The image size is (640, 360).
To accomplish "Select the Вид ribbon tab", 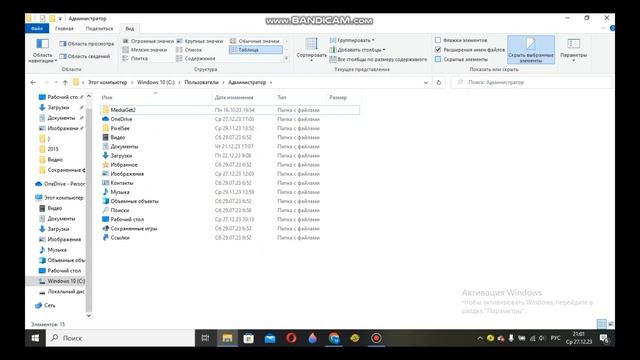I will pos(130,29).
